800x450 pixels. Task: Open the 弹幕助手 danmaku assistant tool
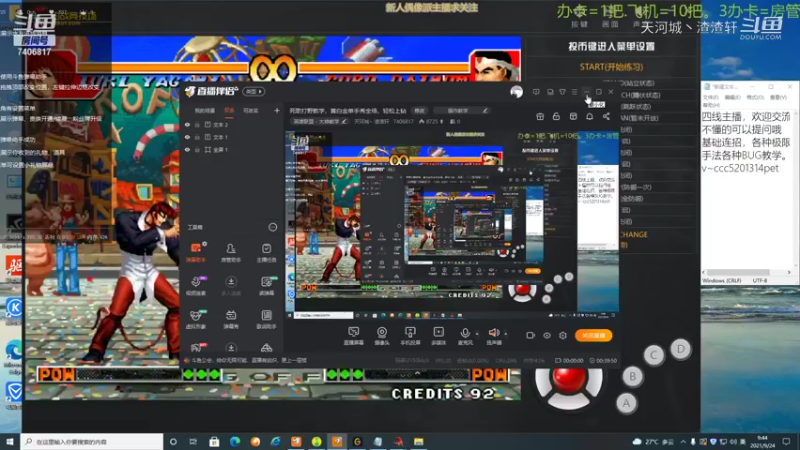point(196,252)
